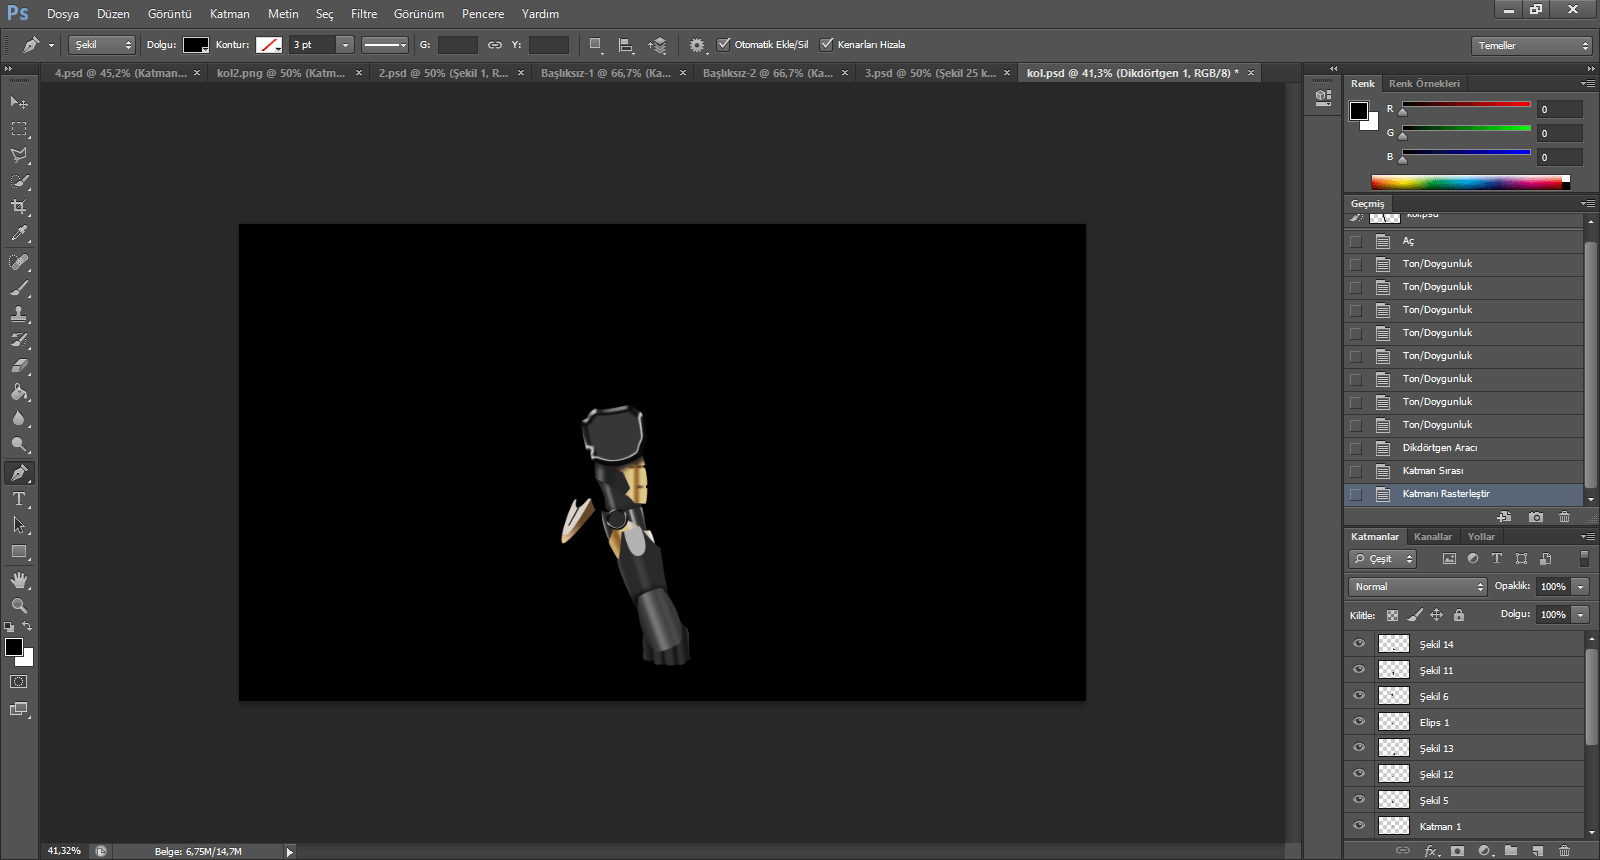Switch to the kol2.png document tab
The image size is (1600, 860).
coord(288,73)
